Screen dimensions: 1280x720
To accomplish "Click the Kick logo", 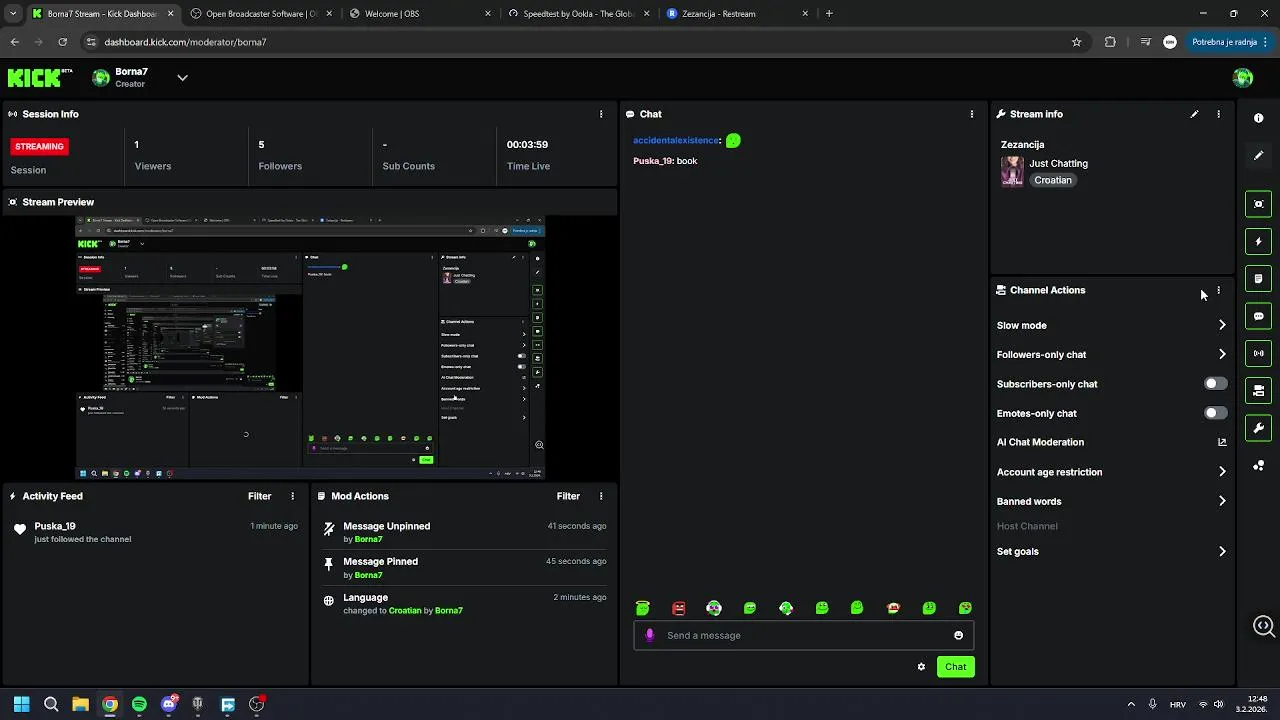I will (40, 78).
